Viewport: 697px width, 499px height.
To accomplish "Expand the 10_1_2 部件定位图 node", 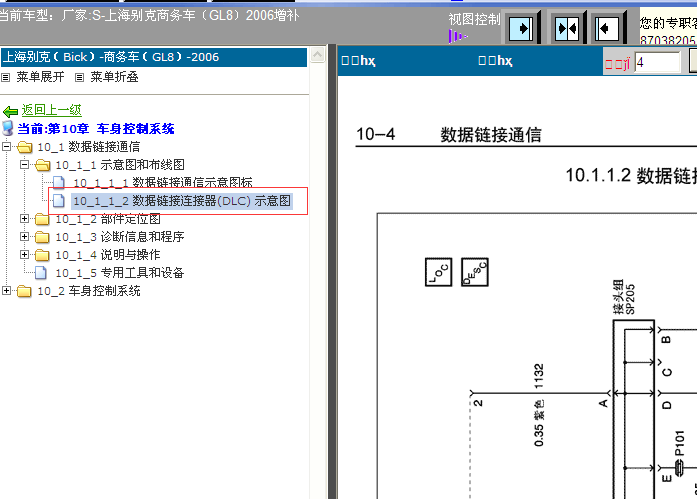I will click(x=24, y=219).
